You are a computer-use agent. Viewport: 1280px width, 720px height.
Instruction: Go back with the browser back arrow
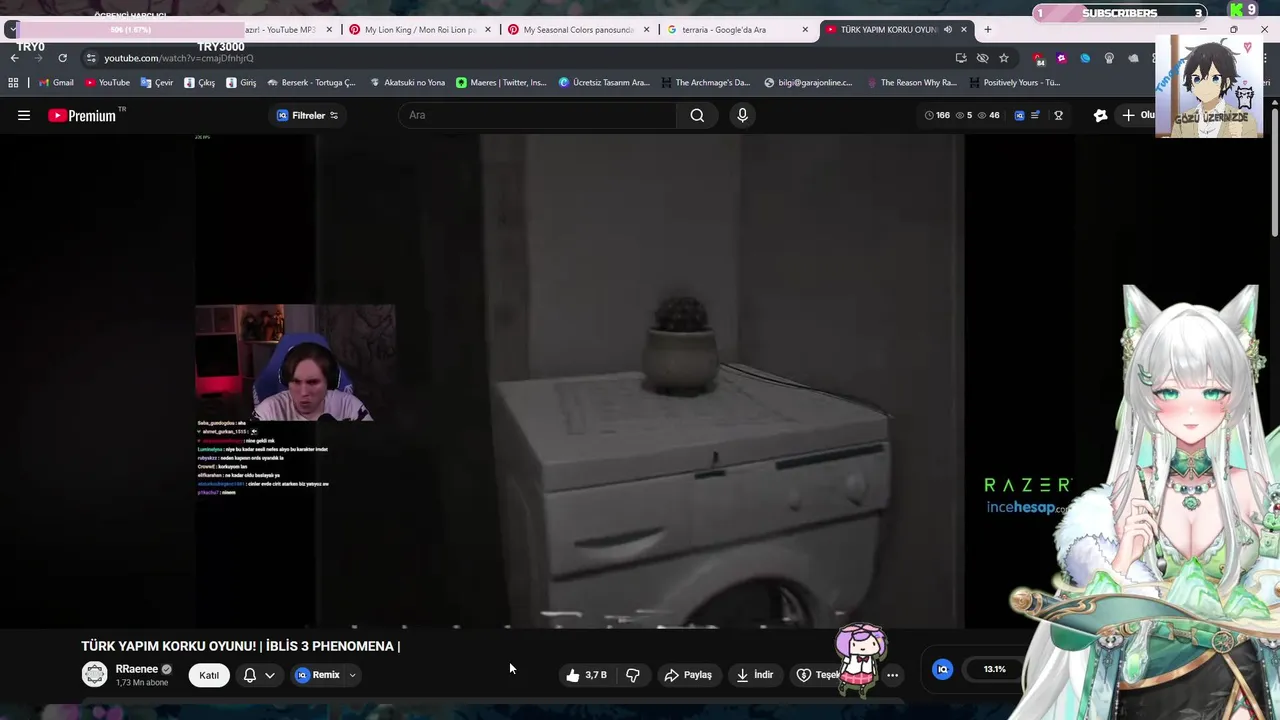tap(14, 58)
